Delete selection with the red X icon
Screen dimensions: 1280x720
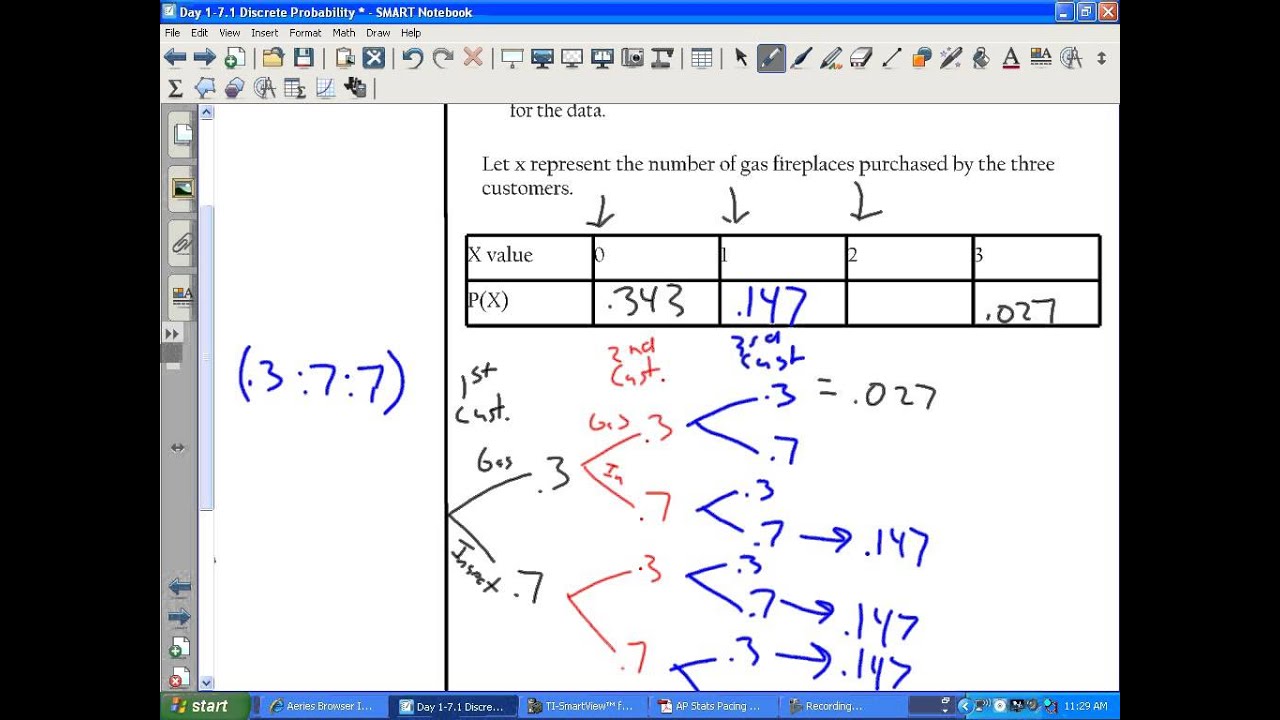[473, 58]
